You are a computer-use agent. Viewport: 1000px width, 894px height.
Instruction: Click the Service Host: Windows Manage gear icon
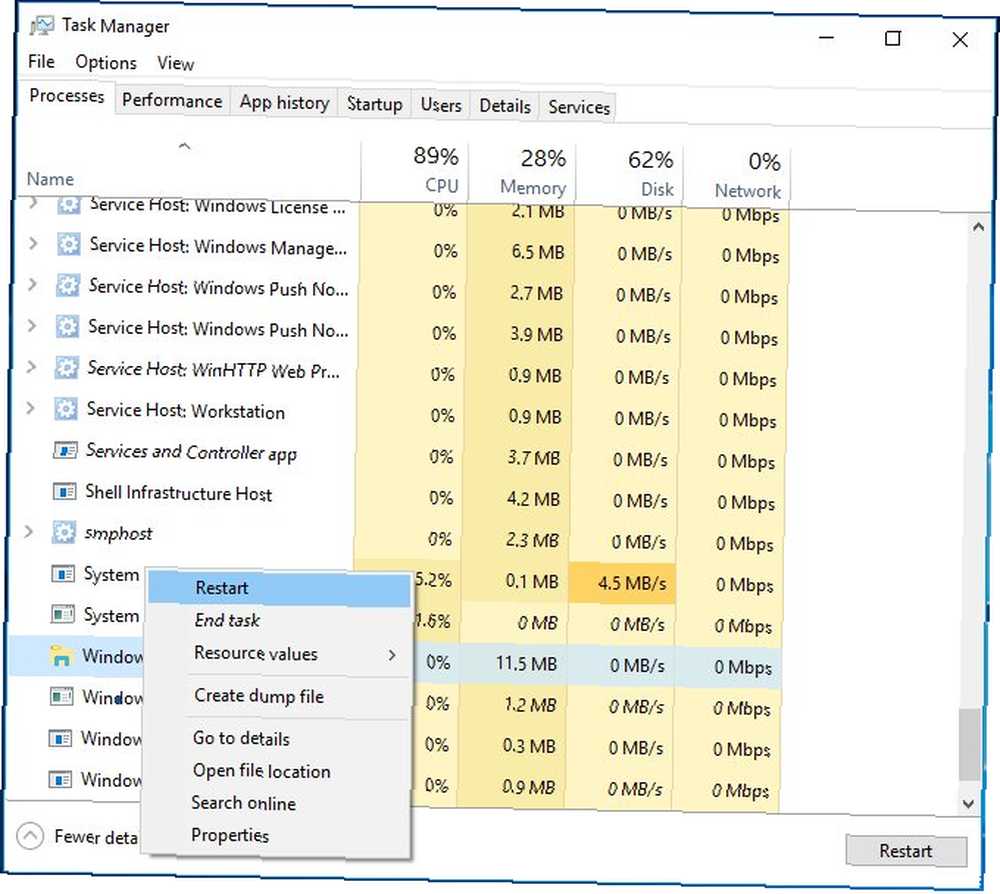(x=68, y=244)
